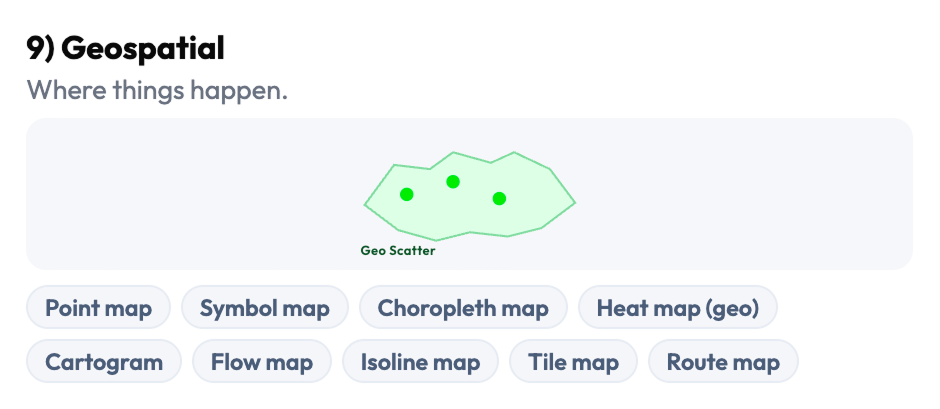
Task: Click the 'Where things happen.' subtitle
Action: [x=157, y=91]
